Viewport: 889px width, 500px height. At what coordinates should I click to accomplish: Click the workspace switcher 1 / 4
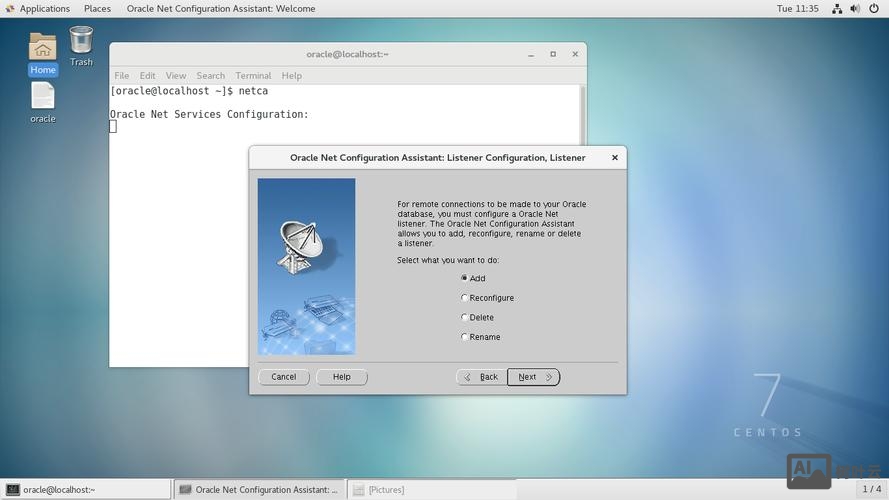click(871, 489)
